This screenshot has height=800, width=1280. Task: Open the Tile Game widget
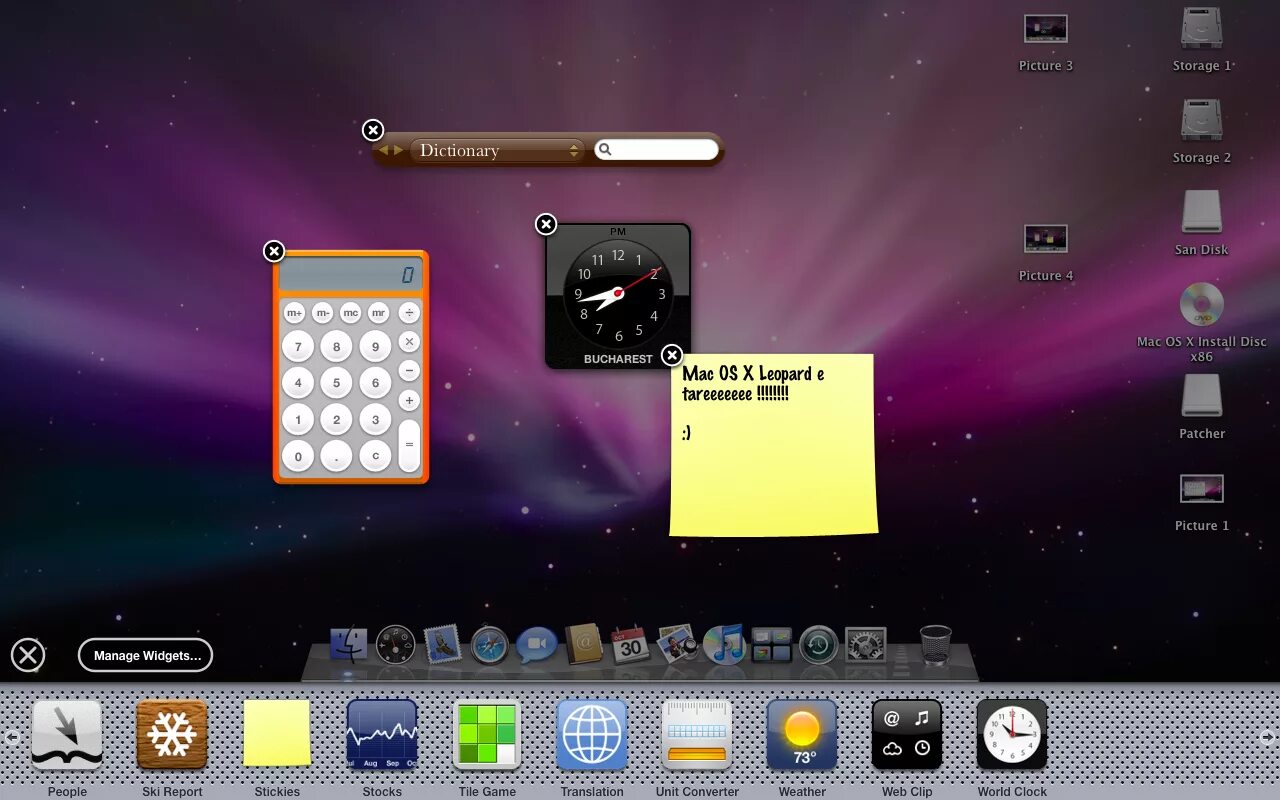[x=487, y=735]
